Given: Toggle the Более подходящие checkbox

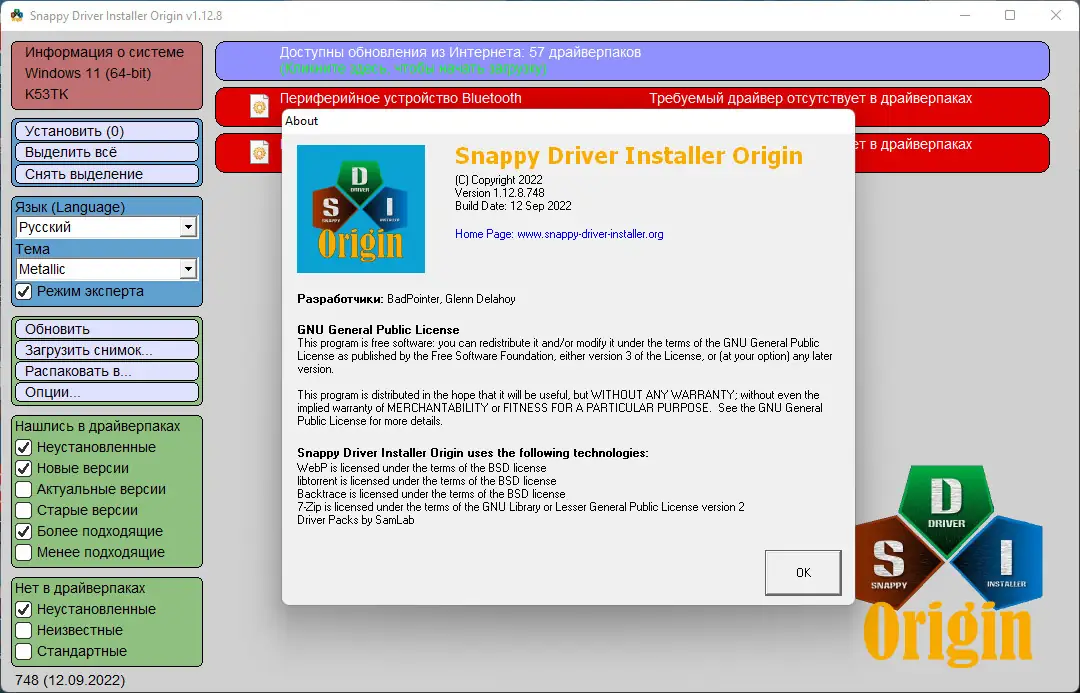Looking at the screenshot, I should tap(24, 531).
